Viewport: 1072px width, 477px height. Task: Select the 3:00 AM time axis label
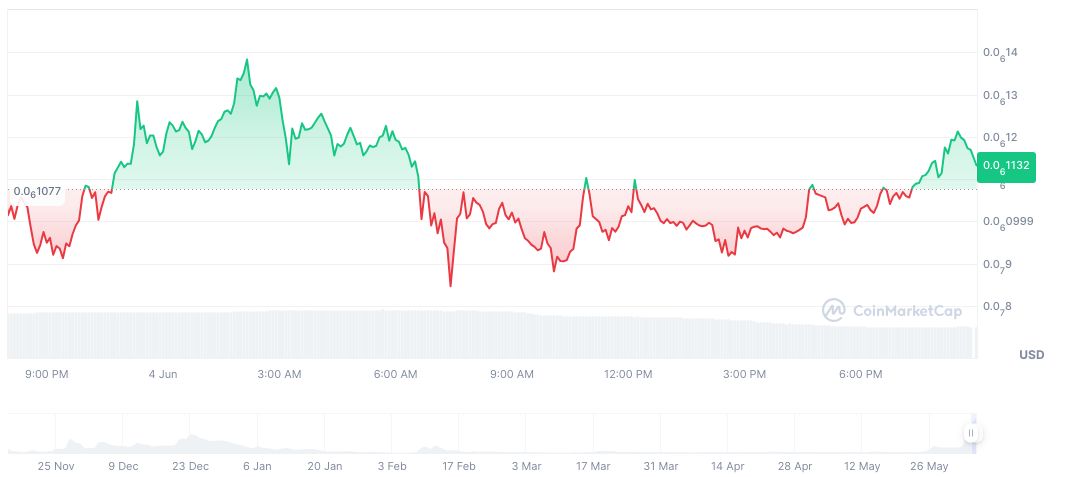[x=279, y=375]
